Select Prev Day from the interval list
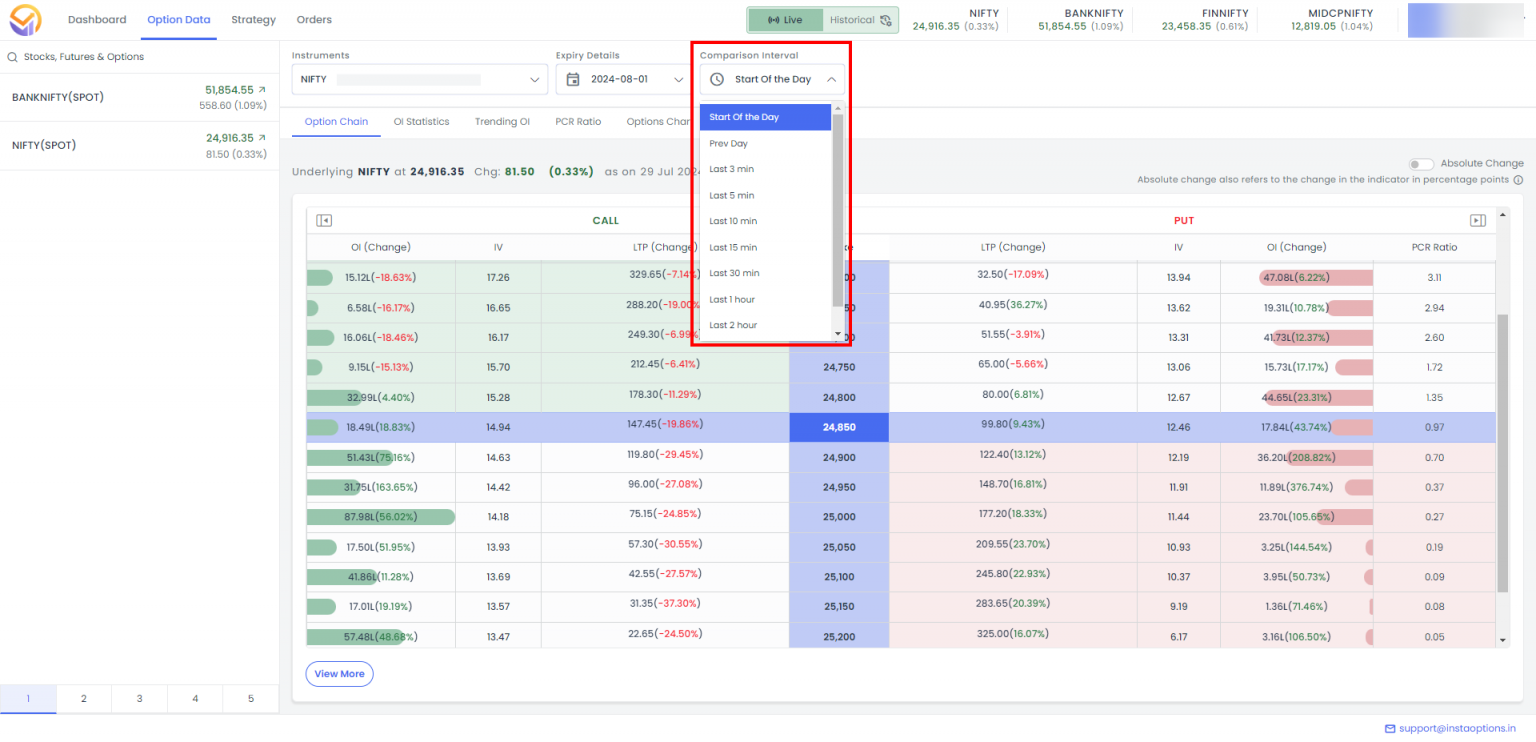 (727, 143)
